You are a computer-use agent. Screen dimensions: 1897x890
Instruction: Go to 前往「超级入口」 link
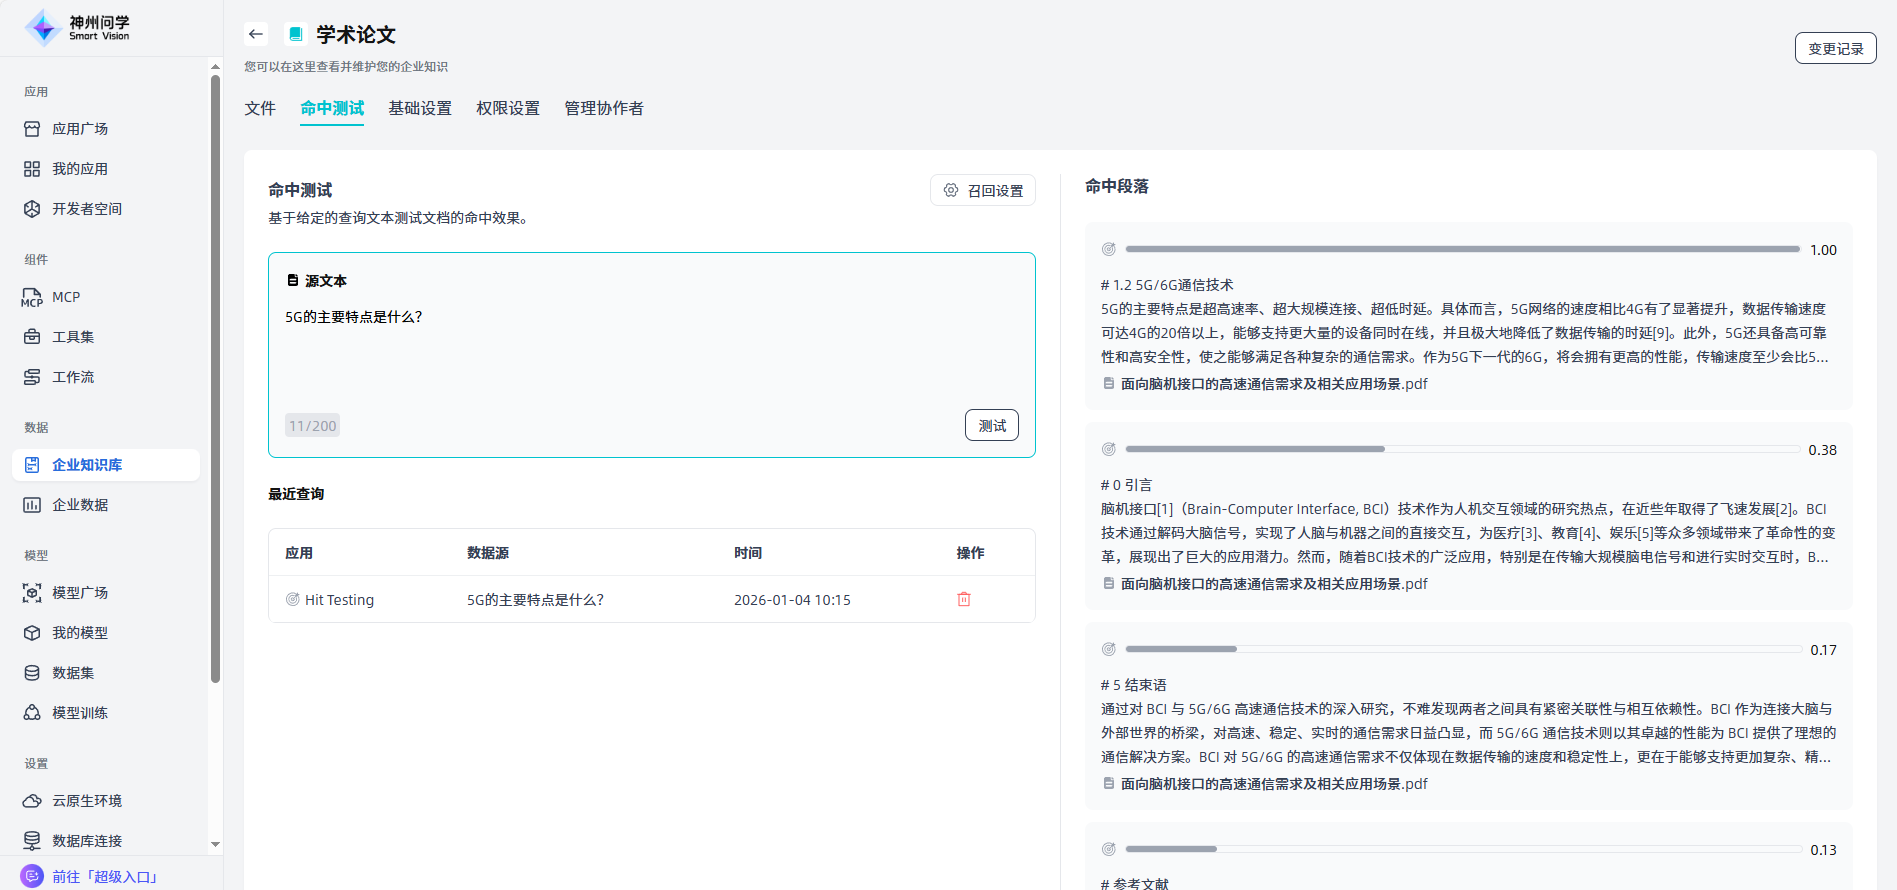coord(105,877)
